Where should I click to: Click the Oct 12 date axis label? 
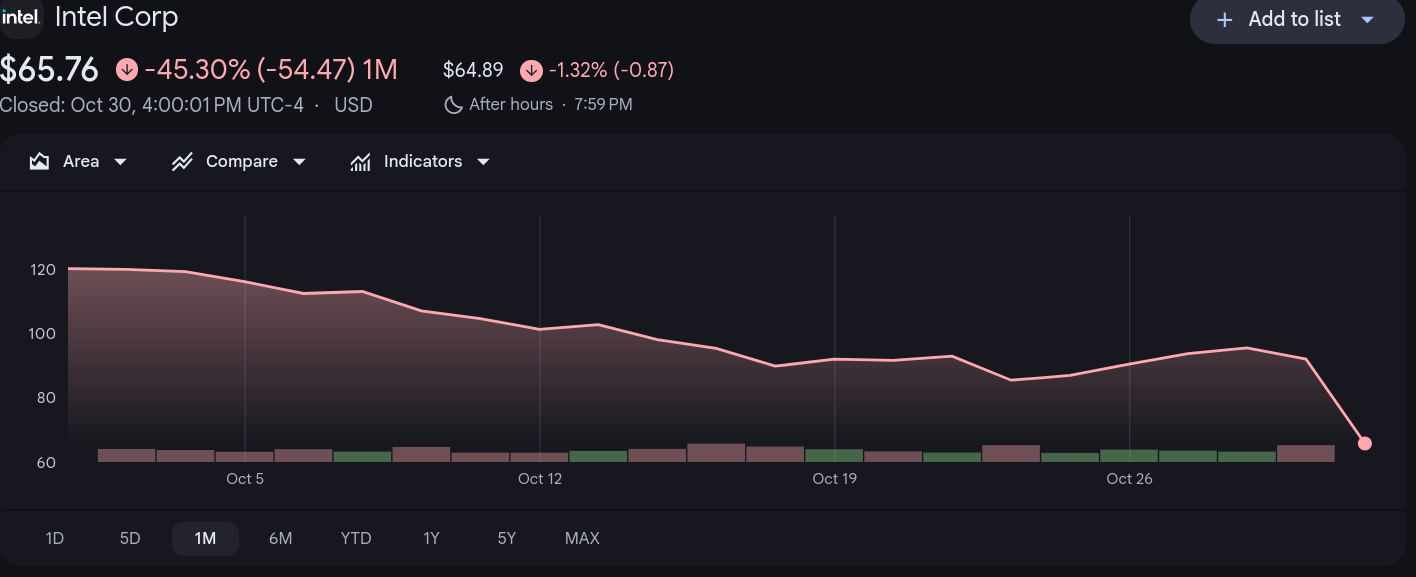[540, 479]
